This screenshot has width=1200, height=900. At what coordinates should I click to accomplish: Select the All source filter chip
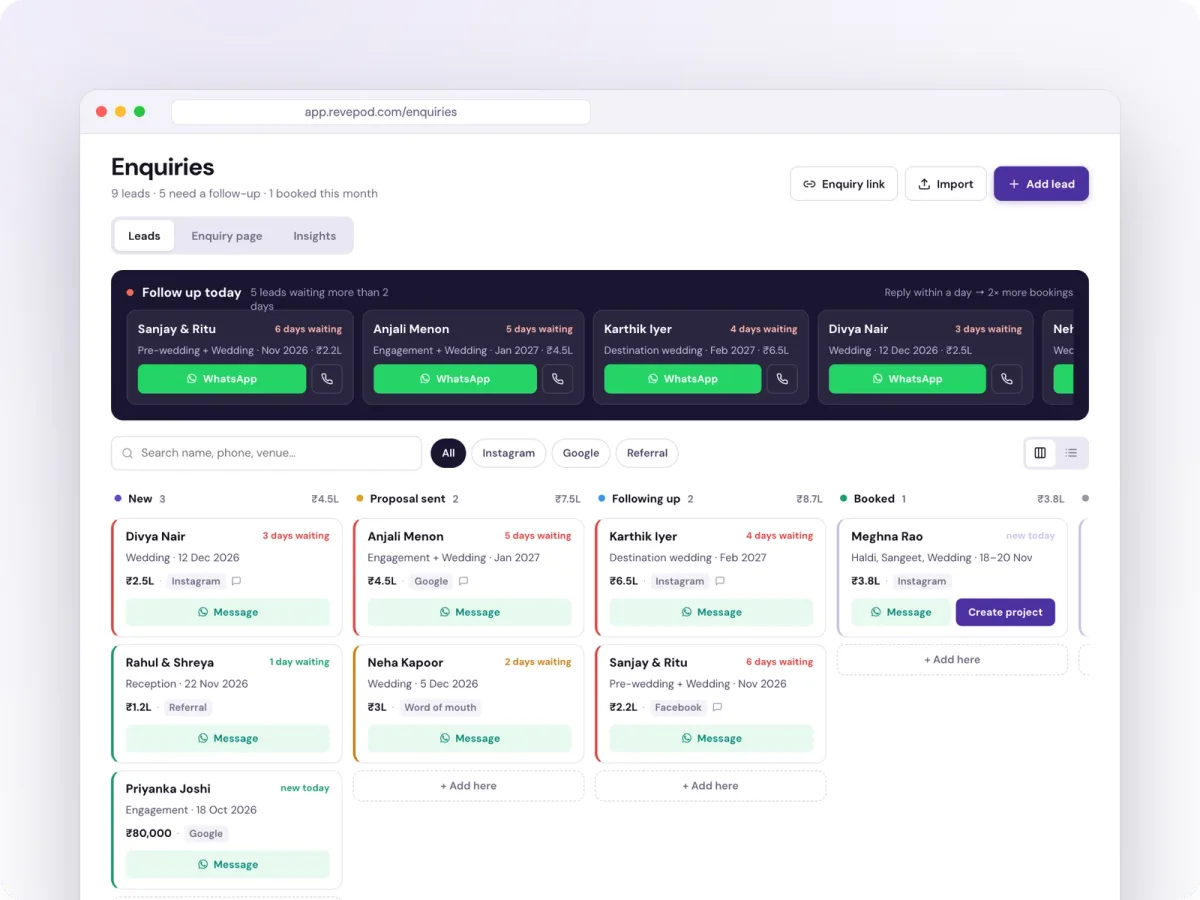pos(448,453)
